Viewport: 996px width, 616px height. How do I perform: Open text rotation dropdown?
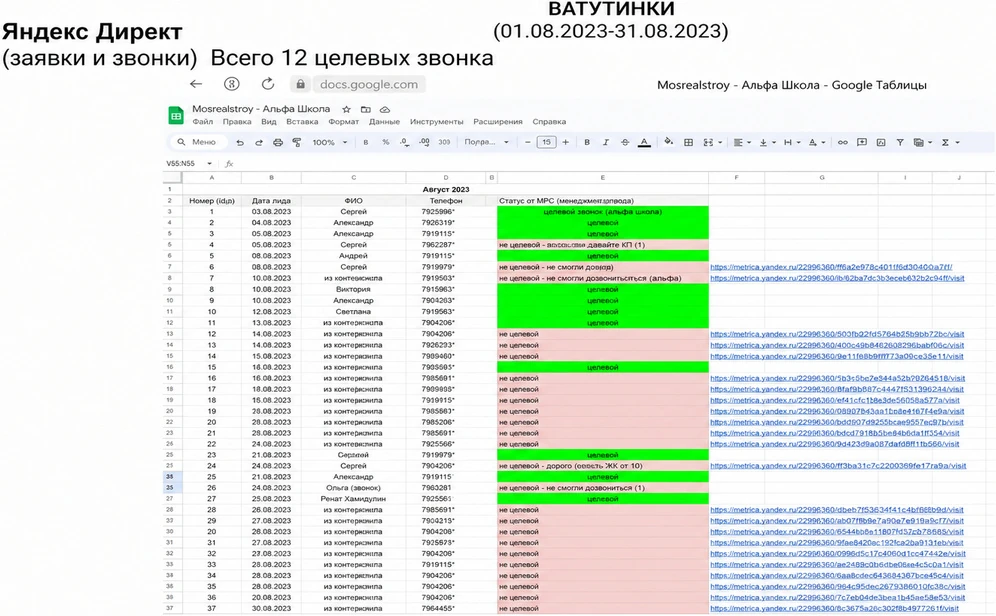coord(816,142)
